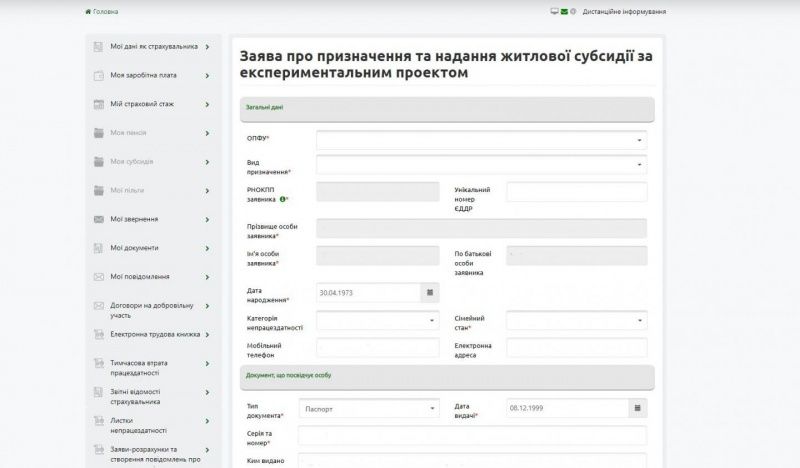Click the calendar icon beside Мій страховий стаж

pyautogui.click(x=99, y=104)
